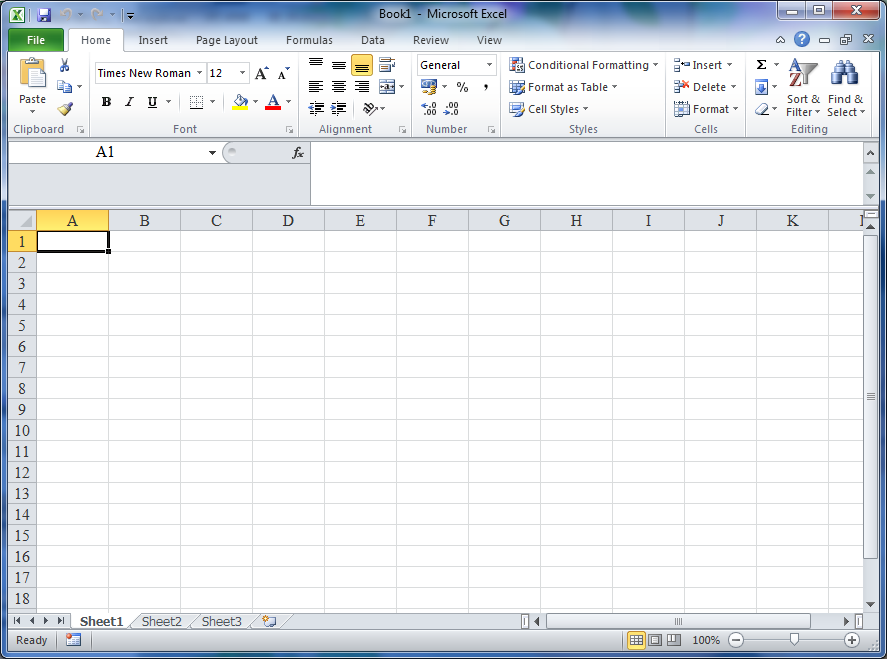The image size is (887, 659).
Task: Center text horizontally in the cell
Action: point(339,87)
